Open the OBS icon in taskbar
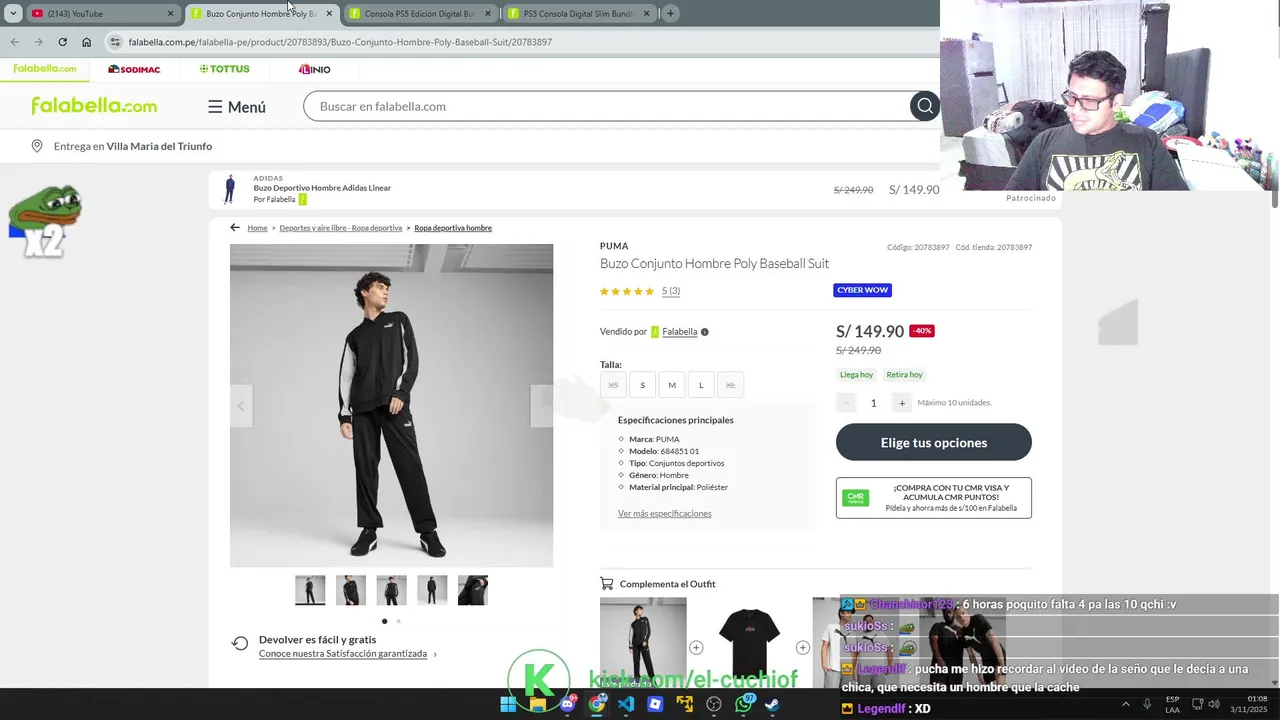Image resolution: width=1280 pixels, height=720 pixels. tap(714, 704)
